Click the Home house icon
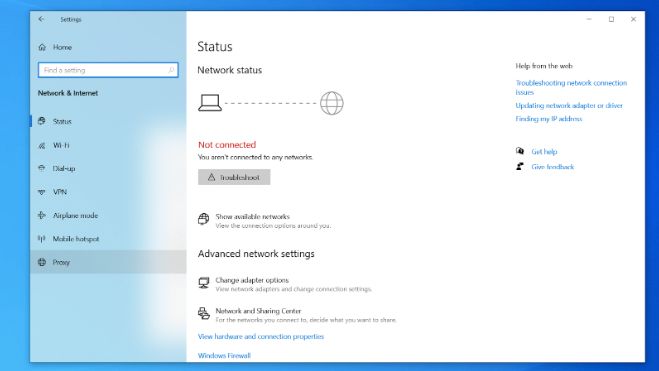 click(42, 47)
